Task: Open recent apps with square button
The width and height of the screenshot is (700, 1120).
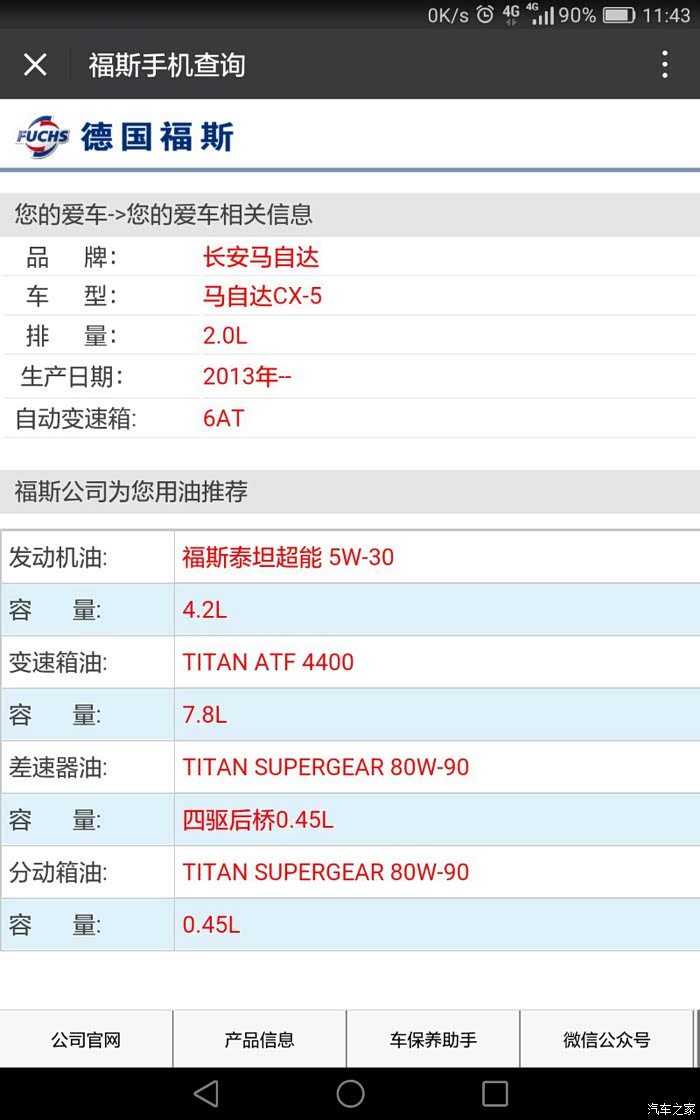Action: tap(494, 1093)
